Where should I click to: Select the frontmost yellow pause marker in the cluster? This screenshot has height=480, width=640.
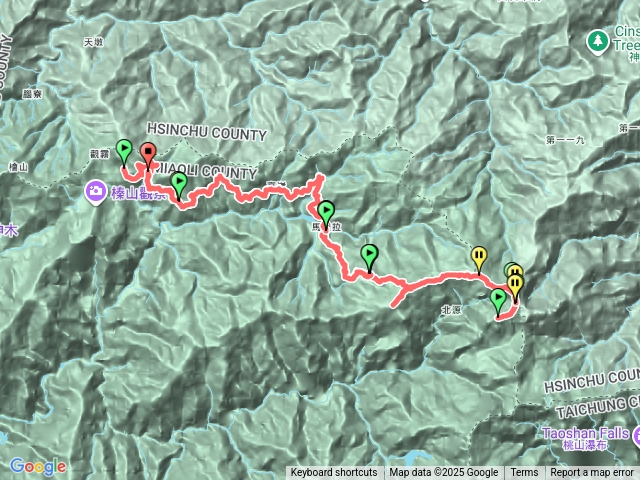(x=516, y=287)
